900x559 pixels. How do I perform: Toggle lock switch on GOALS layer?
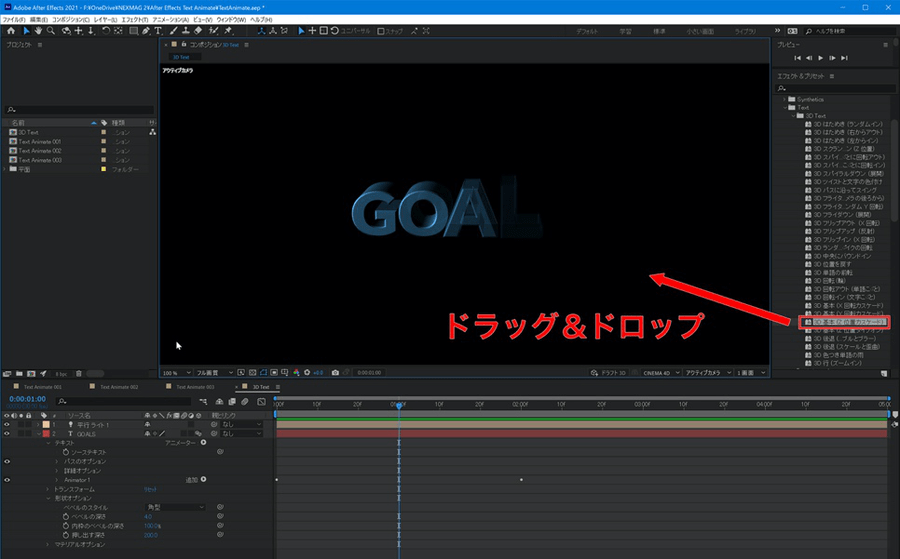click(28, 434)
